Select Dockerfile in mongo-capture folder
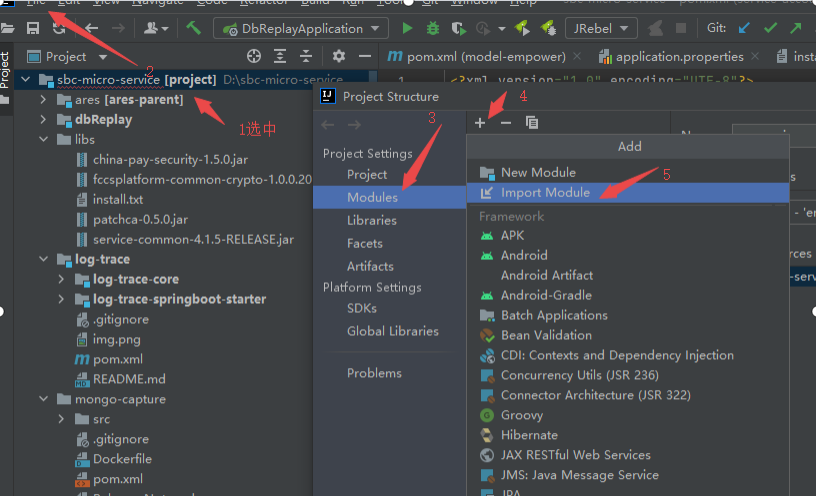The width and height of the screenshot is (816, 496). click(x=122, y=459)
